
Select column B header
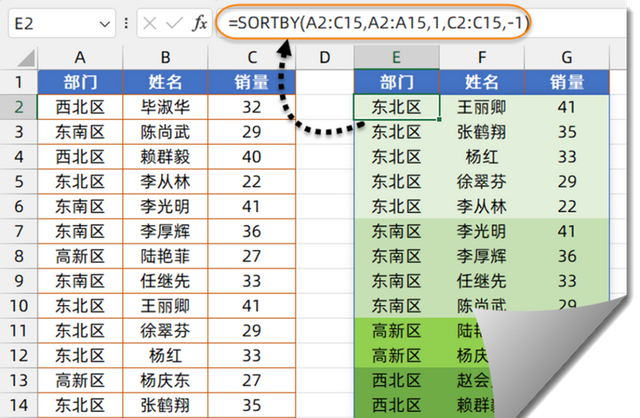pos(165,58)
